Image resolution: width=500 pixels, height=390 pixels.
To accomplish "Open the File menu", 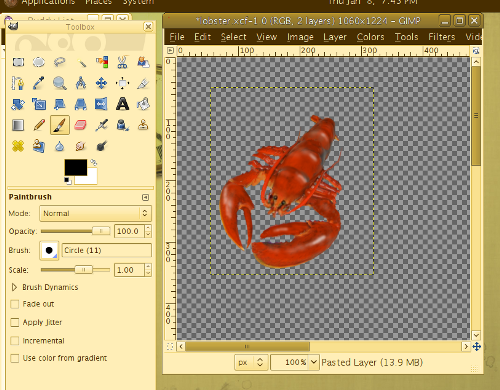I will [x=177, y=37].
